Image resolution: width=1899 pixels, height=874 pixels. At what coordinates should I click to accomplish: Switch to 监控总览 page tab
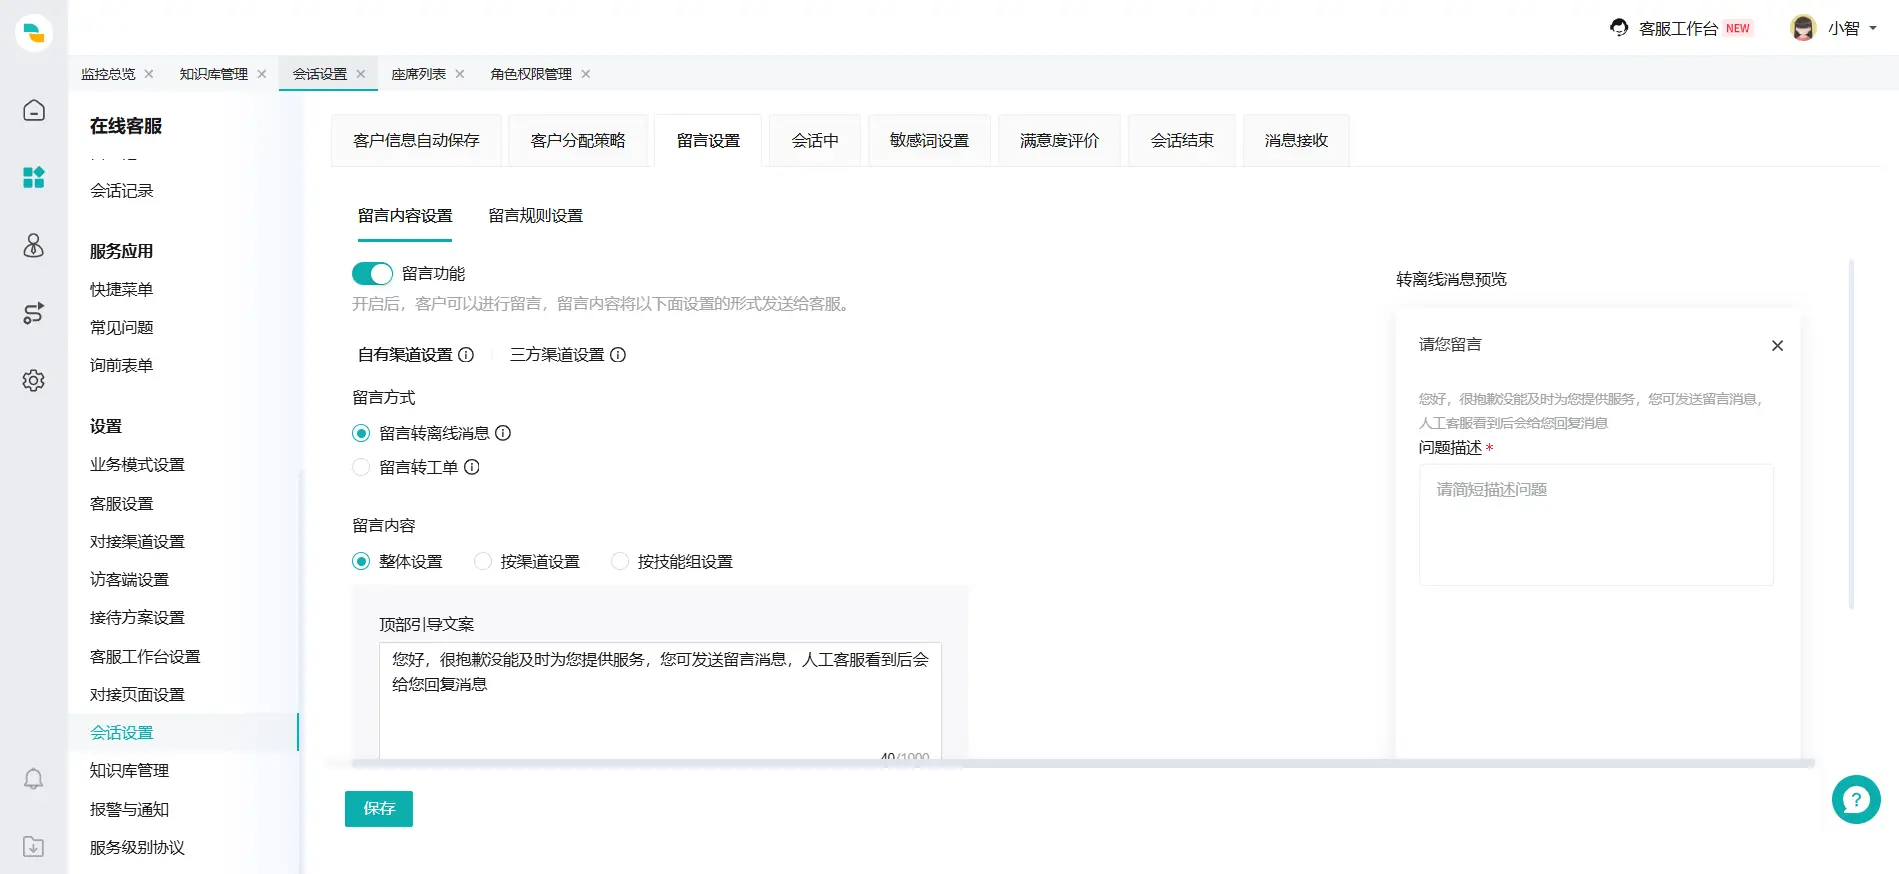click(x=108, y=74)
